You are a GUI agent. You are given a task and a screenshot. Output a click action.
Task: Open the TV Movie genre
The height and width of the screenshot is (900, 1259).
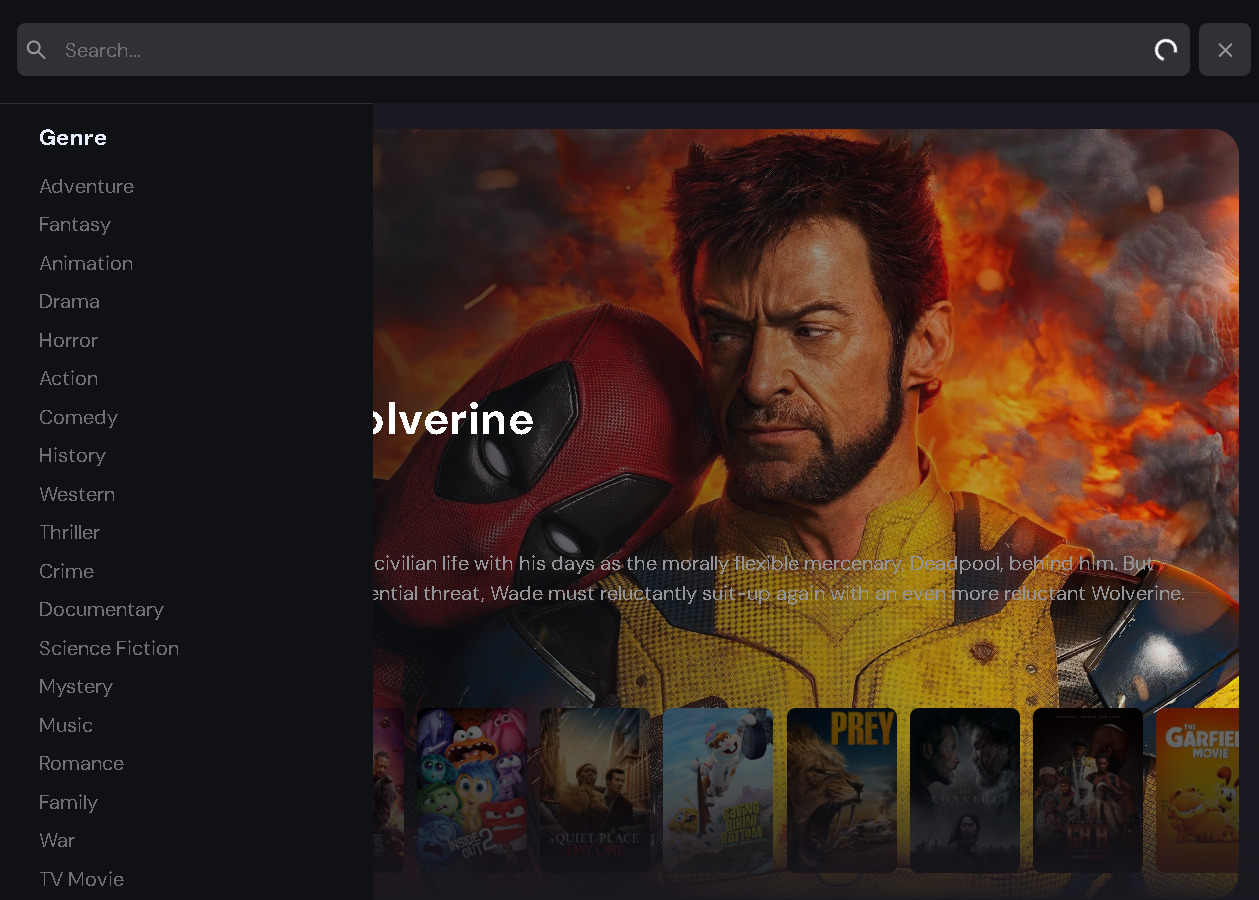point(81,879)
